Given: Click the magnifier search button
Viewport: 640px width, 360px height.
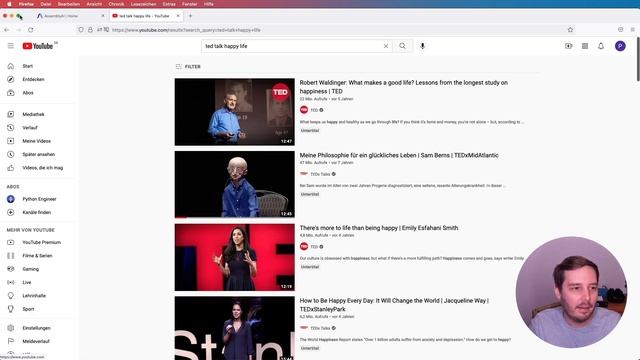Looking at the screenshot, I should coord(402,46).
